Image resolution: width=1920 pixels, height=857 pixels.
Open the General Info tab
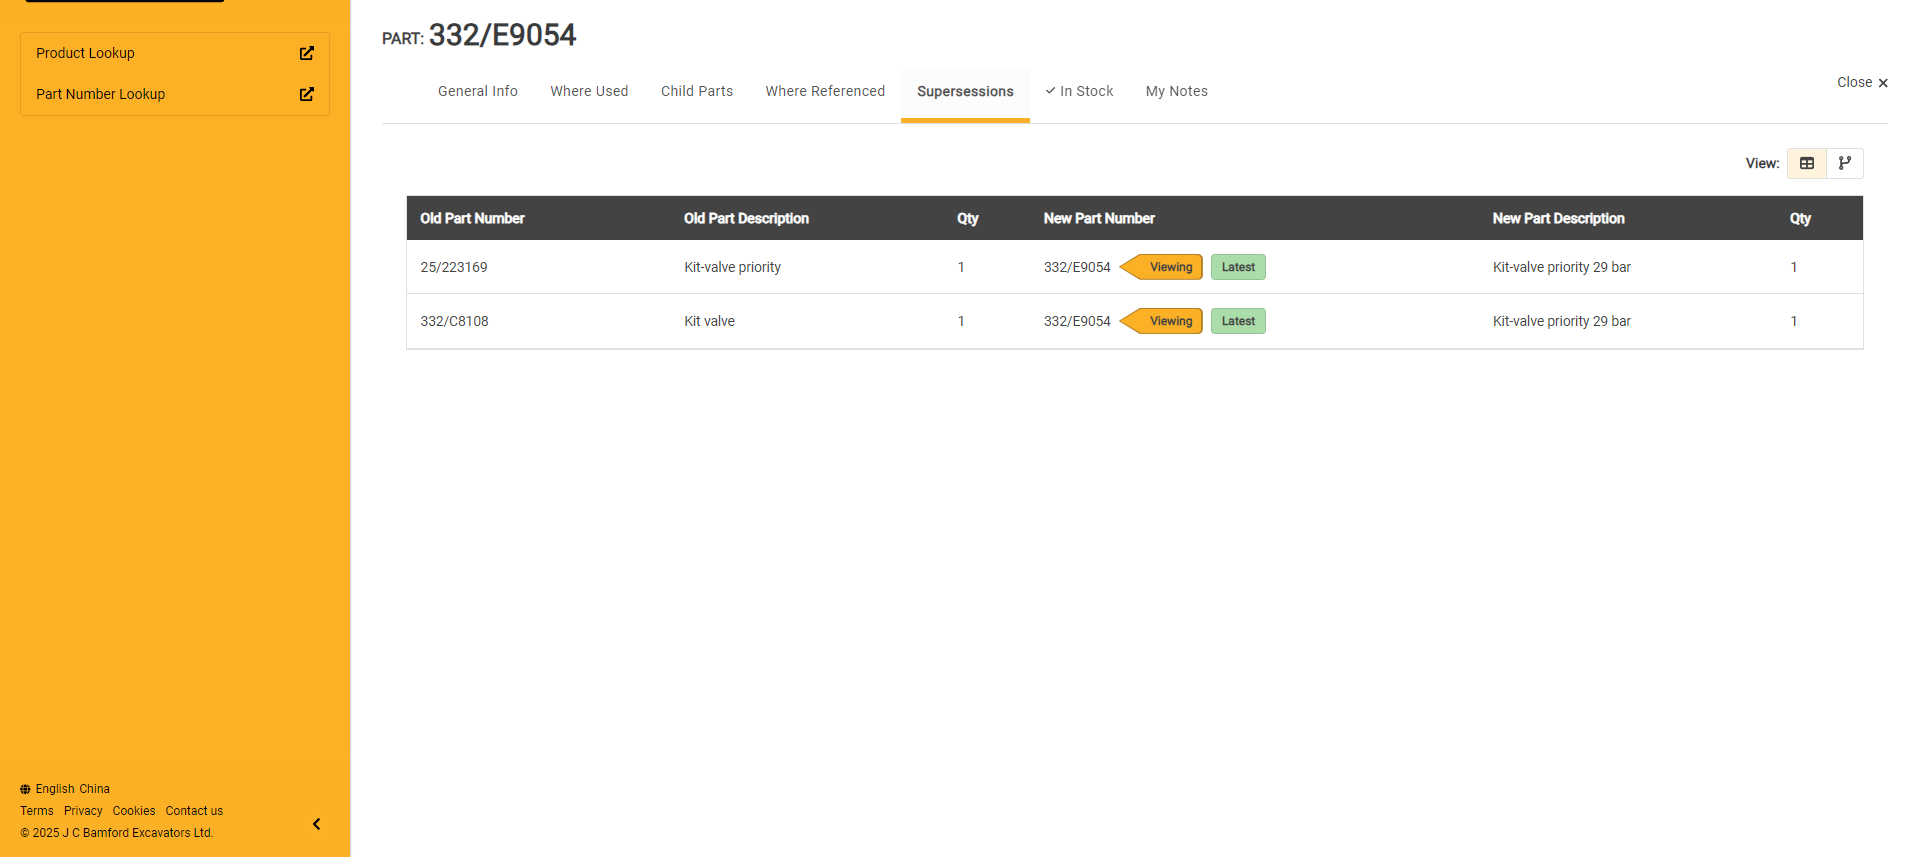pyautogui.click(x=477, y=91)
